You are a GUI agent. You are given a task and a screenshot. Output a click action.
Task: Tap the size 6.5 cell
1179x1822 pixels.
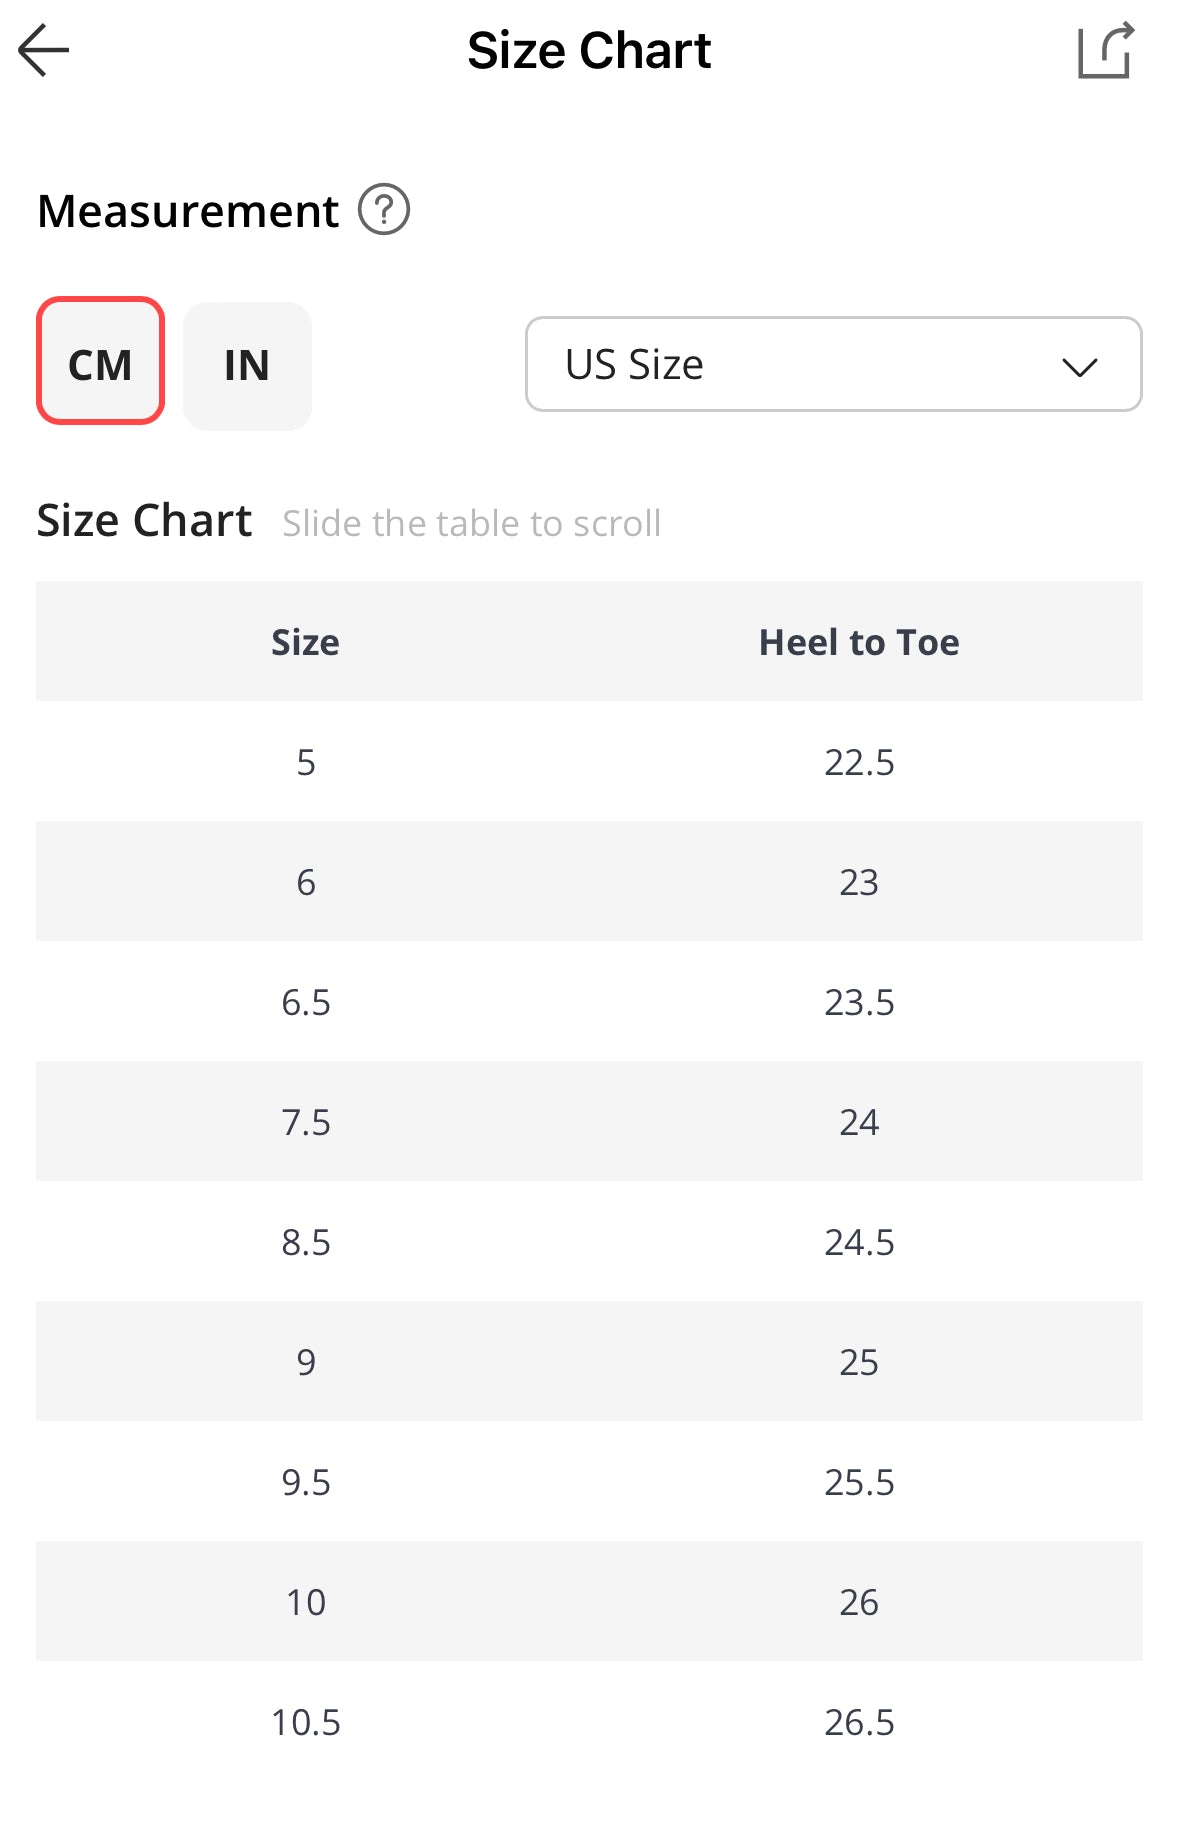click(x=306, y=1002)
